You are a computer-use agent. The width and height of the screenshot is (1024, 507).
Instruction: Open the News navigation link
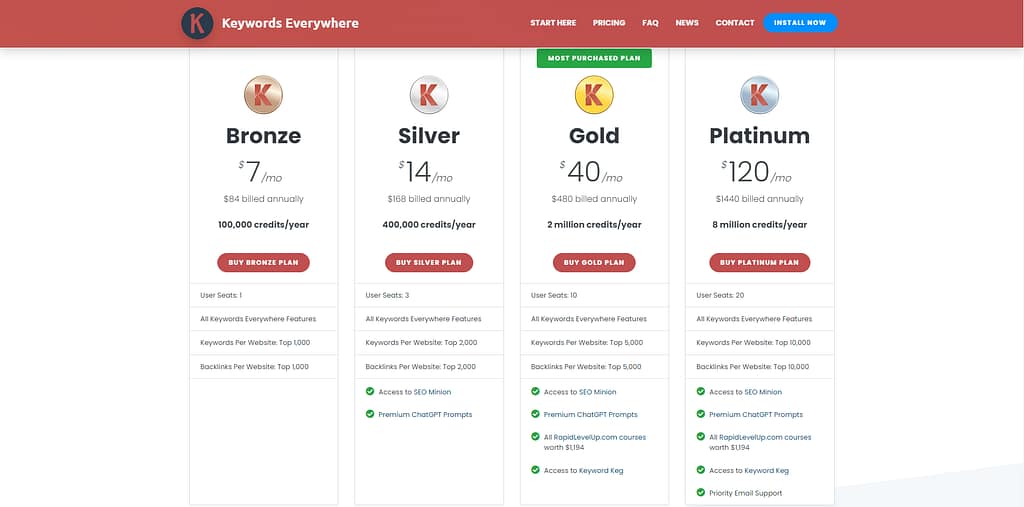(x=687, y=23)
